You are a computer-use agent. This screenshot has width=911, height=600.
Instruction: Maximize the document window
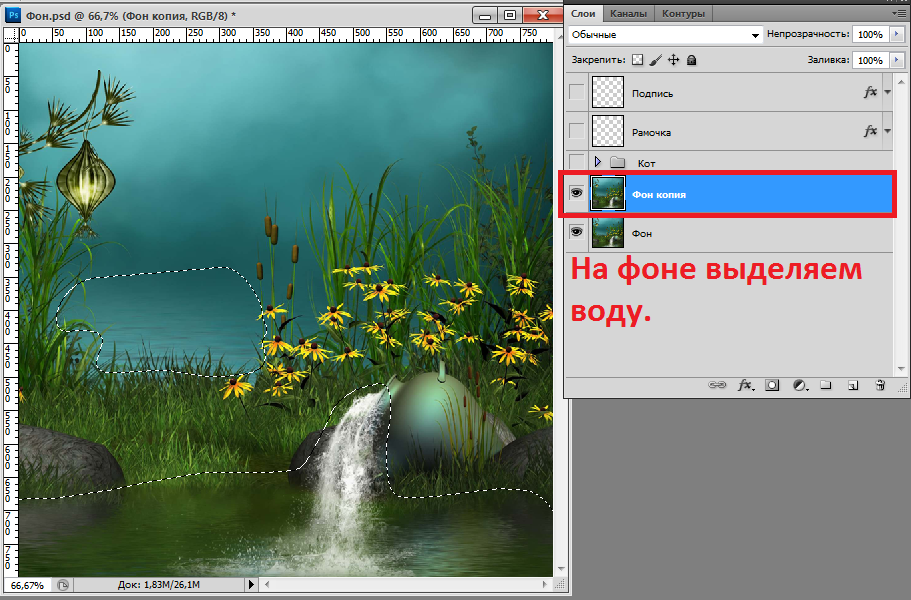tap(510, 15)
